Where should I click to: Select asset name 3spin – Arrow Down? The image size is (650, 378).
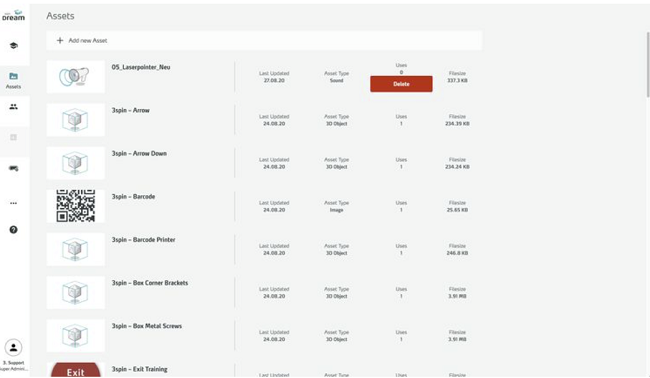(139, 153)
